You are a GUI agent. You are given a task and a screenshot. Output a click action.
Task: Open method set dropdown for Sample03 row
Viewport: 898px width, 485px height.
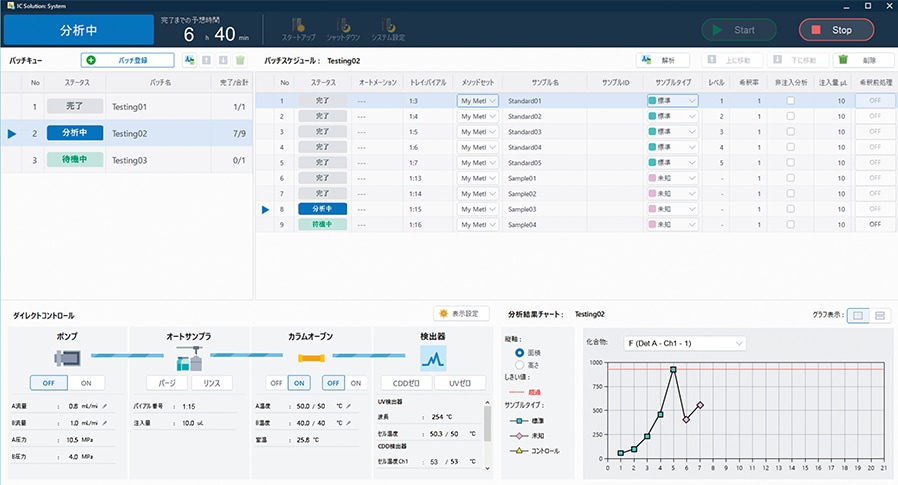[477, 209]
